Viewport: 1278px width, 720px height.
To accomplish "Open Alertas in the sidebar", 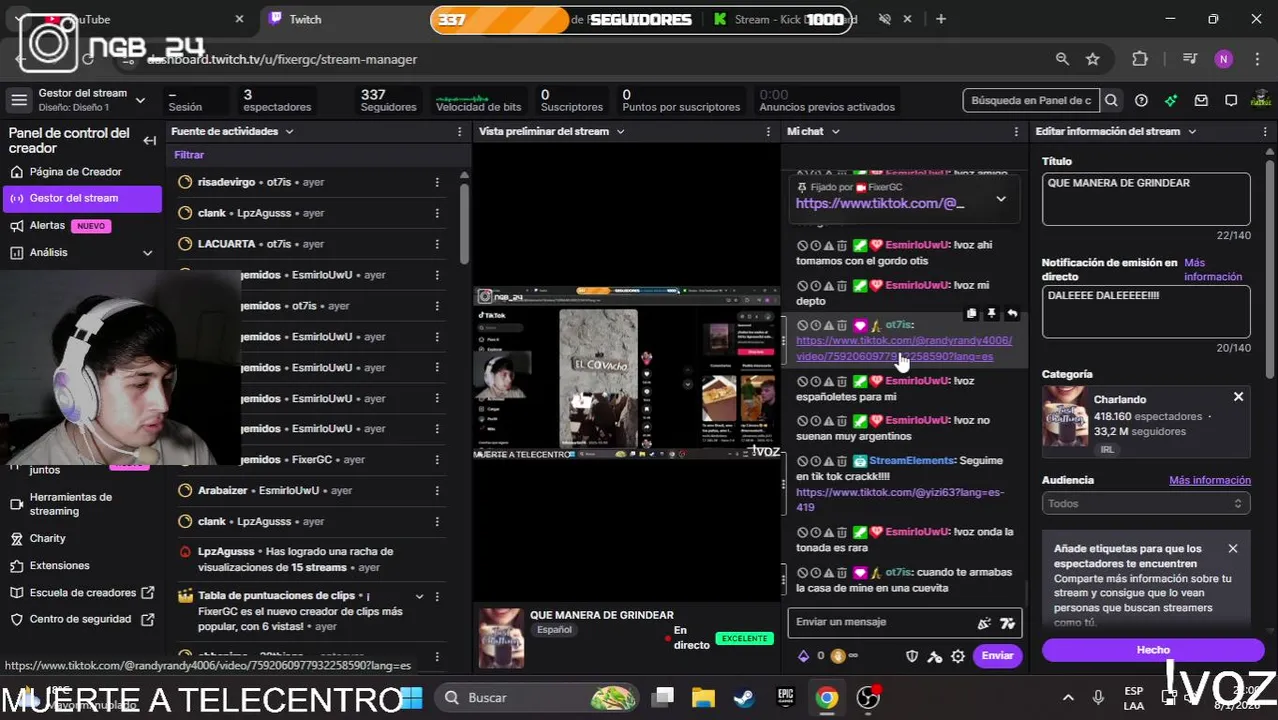I will pyautogui.click(x=47, y=226).
